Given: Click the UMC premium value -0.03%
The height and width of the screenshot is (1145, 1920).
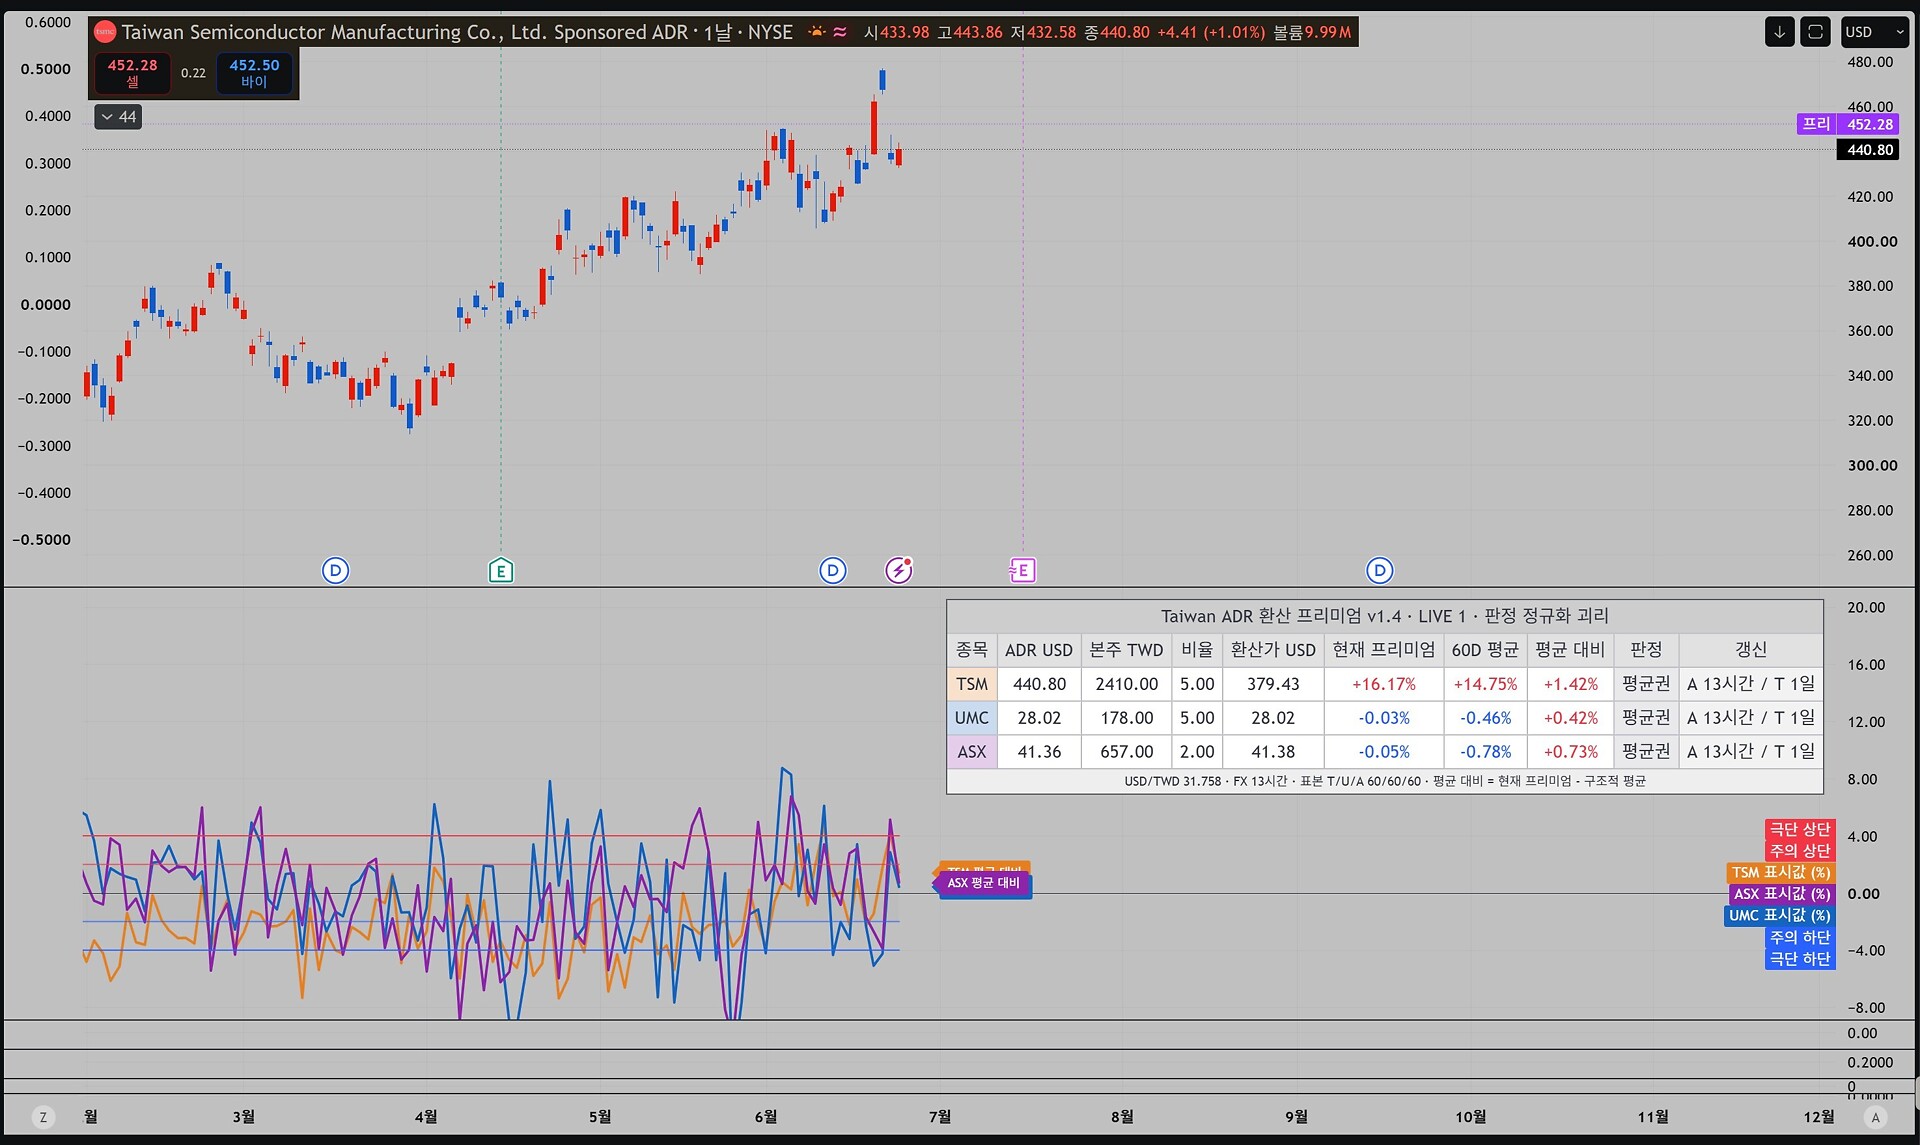Looking at the screenshot, I should coord(1384,718).
